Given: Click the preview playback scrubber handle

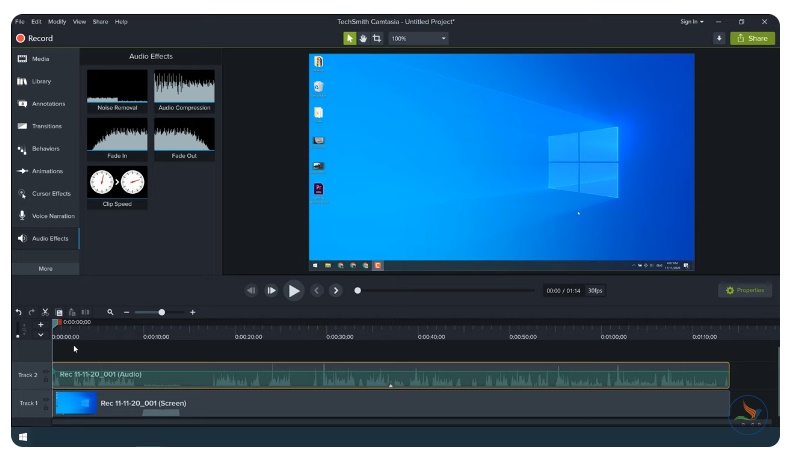Looking at the screenshot, I should click(x=357, y=290).
